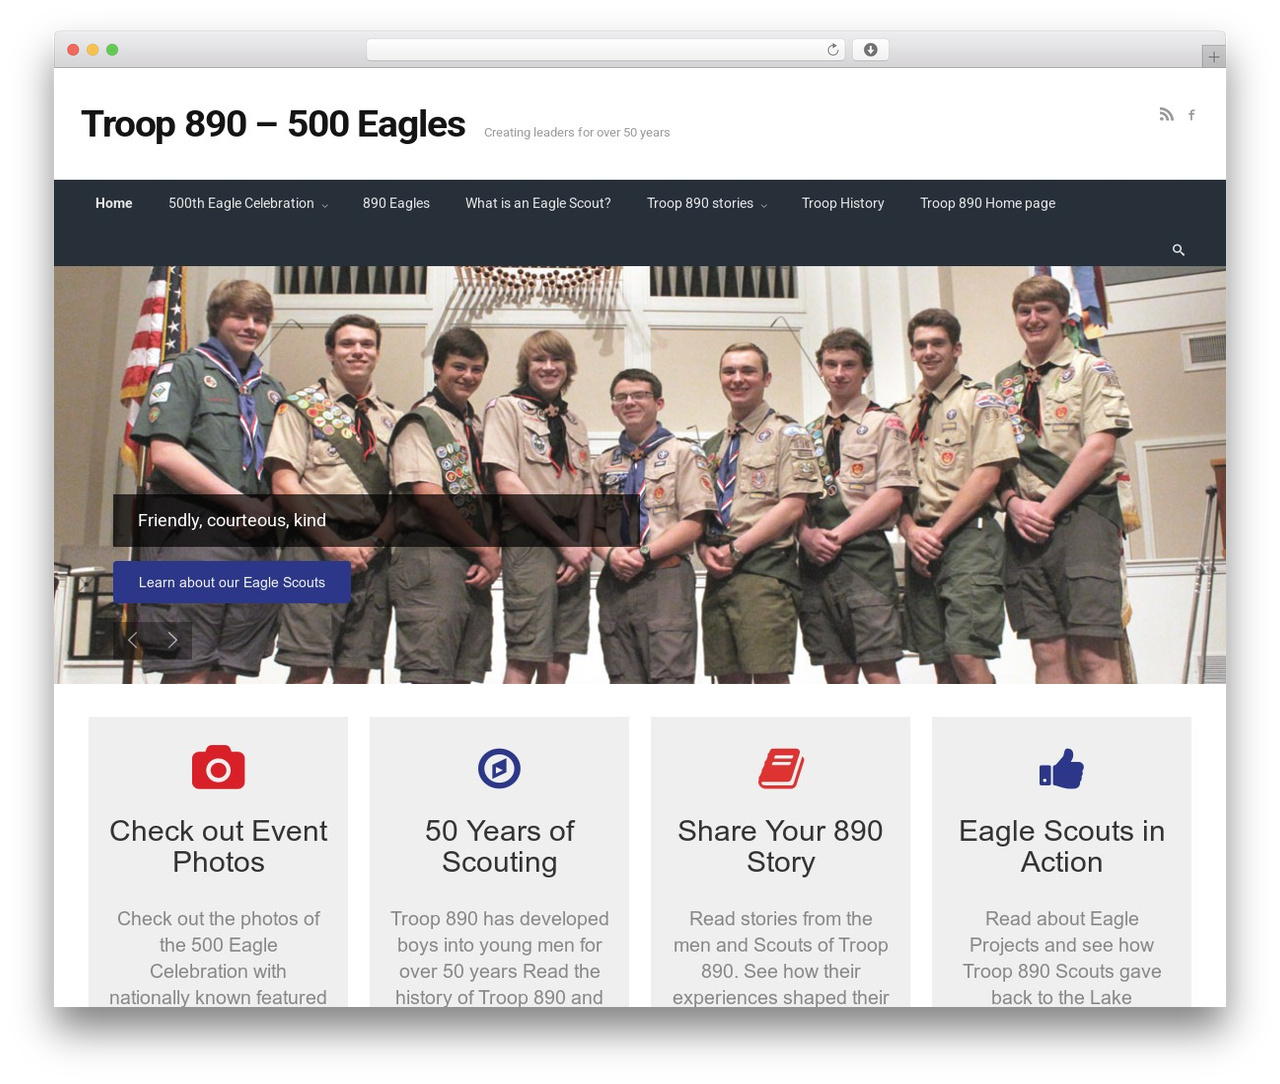Open the browser downloads button
The width and height of the screenshot is (1280, 1084).
(870, 50)
